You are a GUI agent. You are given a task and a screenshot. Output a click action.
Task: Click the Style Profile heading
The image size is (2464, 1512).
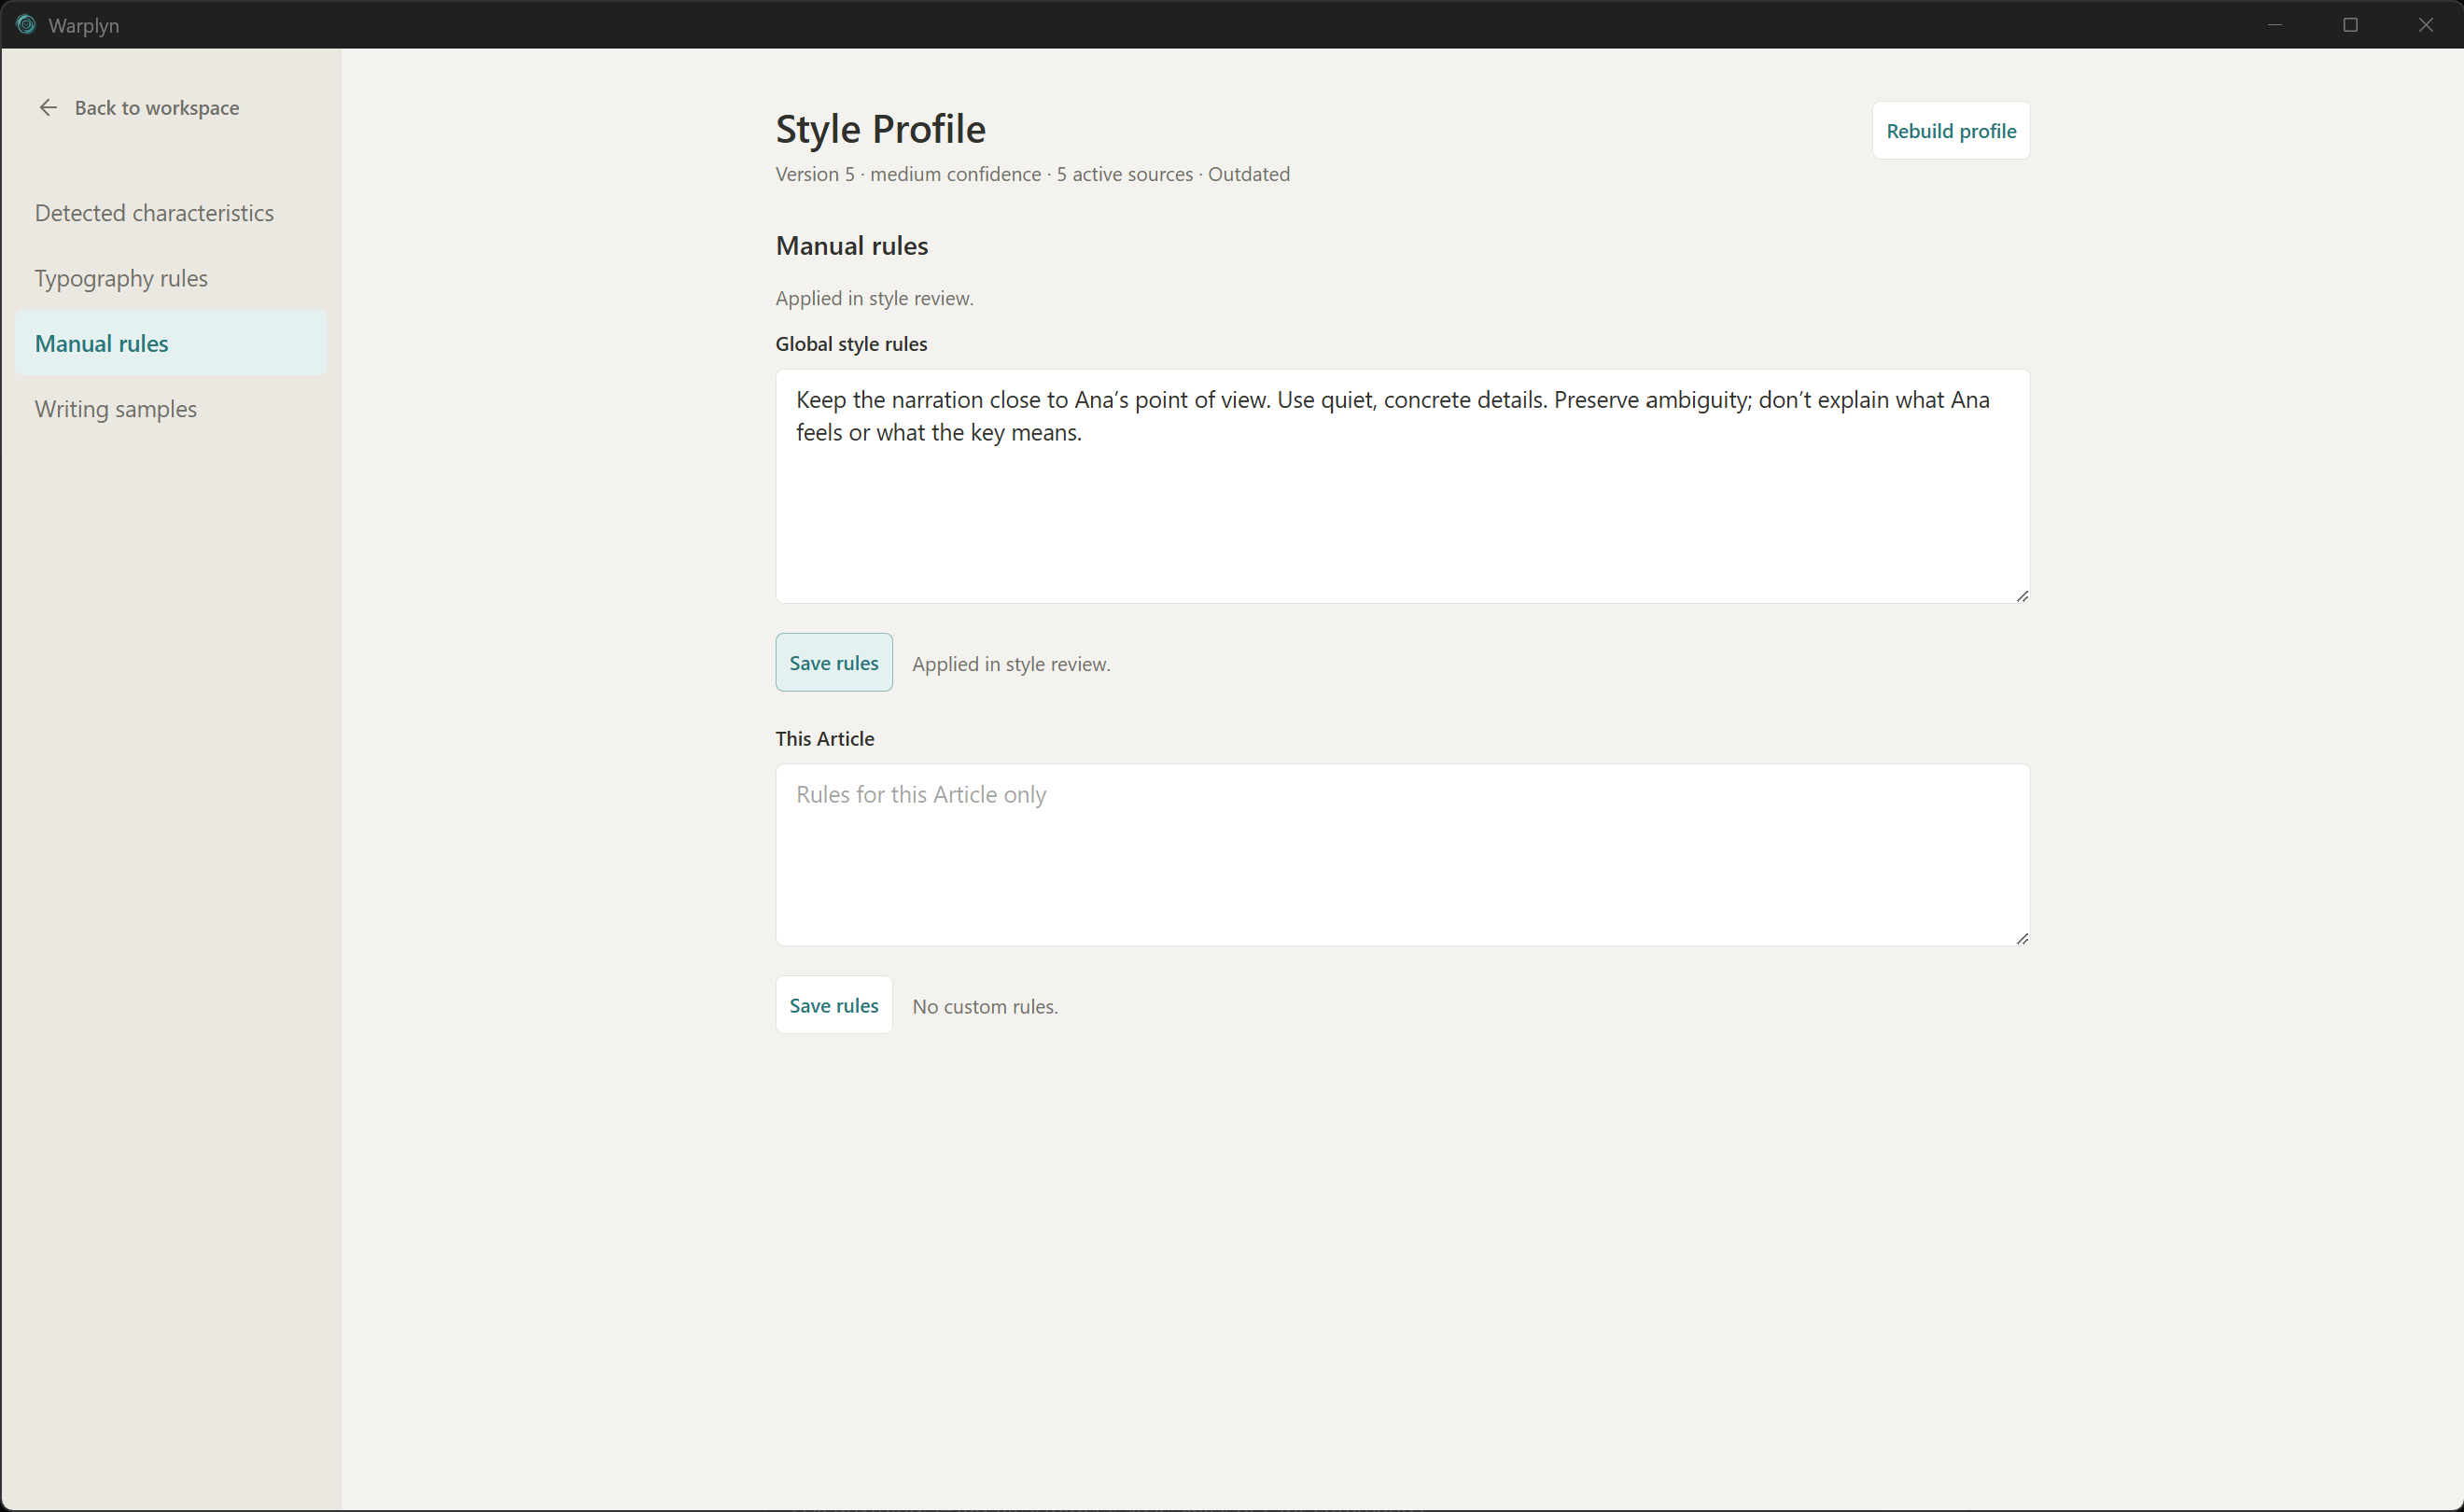tap(880, 129)
